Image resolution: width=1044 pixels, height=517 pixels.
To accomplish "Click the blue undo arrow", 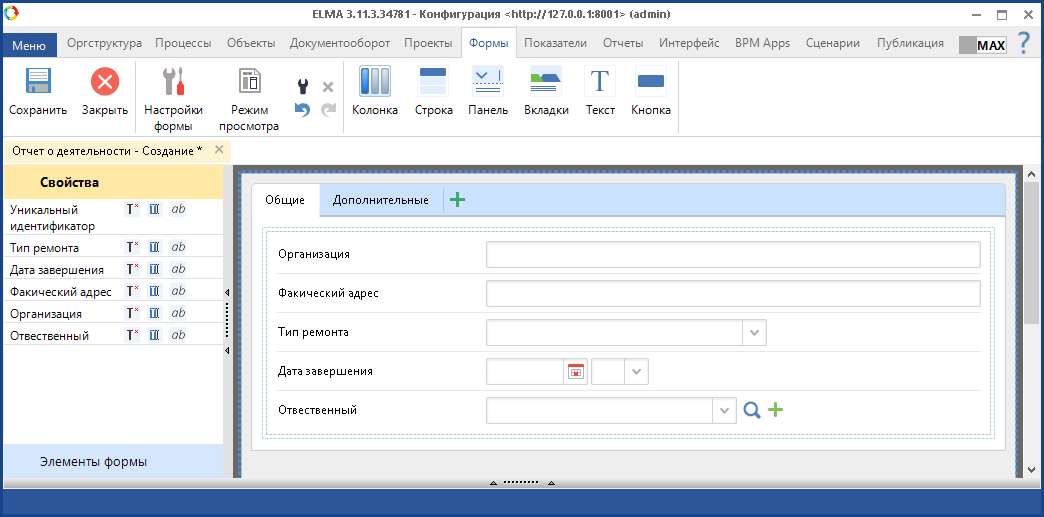I will [x=302, y=110].
